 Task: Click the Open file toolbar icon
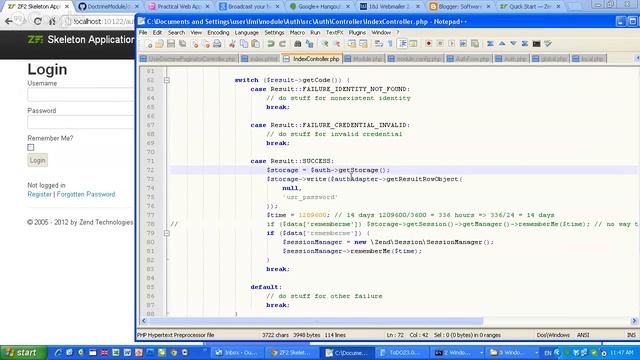click(x=159, y=44)
